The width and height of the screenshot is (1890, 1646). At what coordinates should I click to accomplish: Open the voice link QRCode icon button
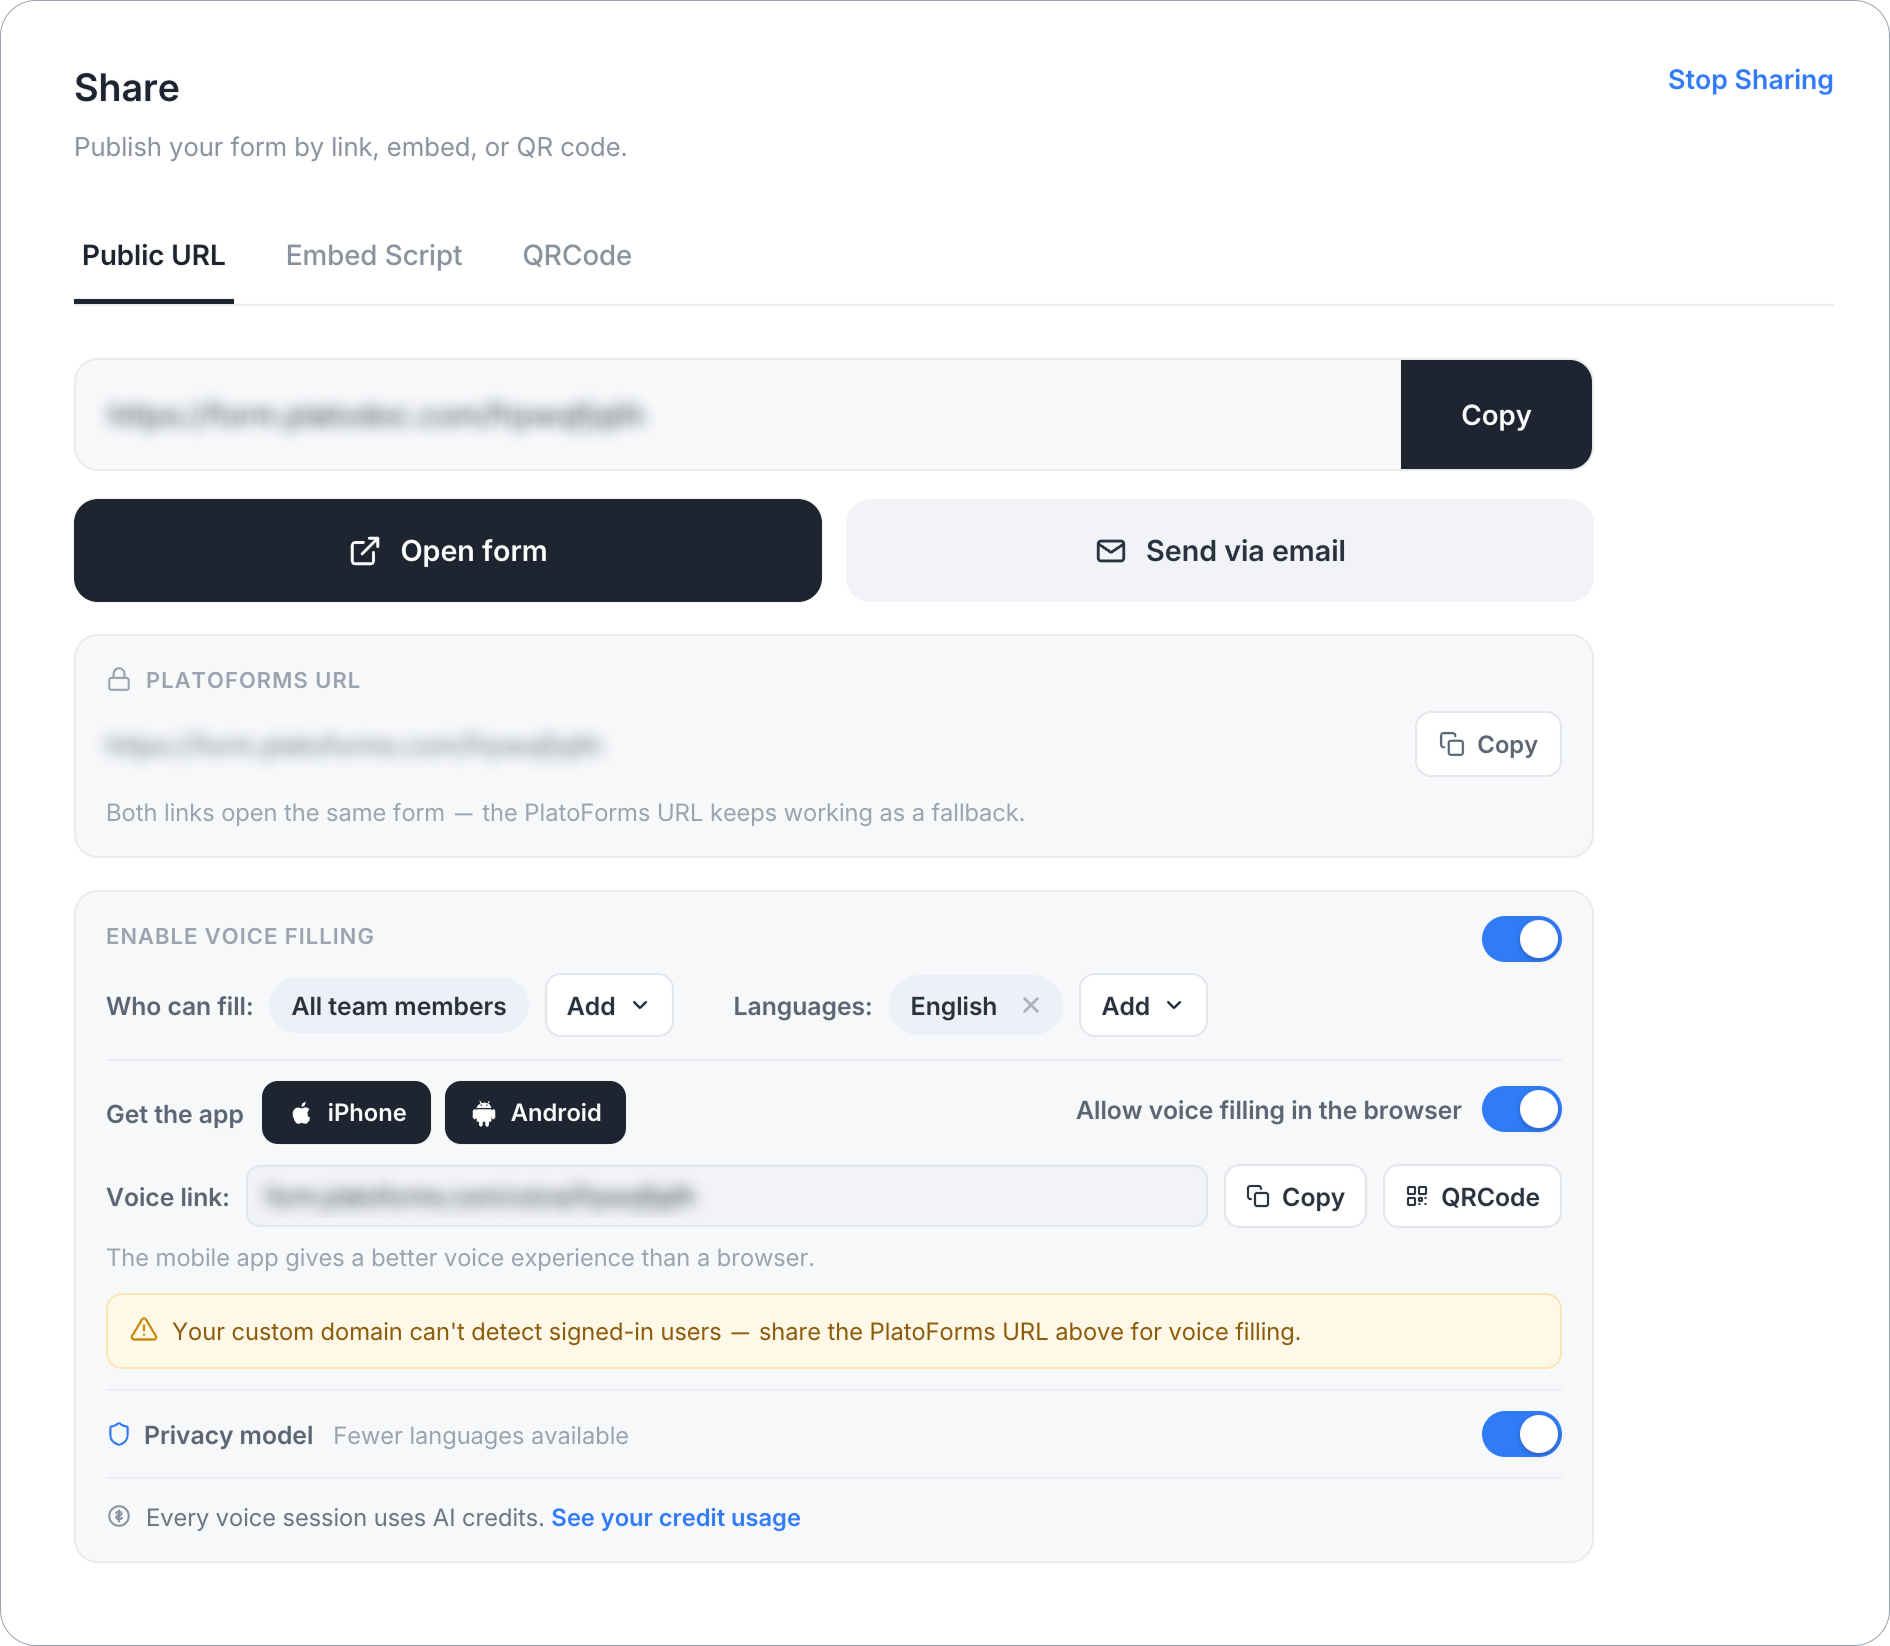[1472, 1196]
